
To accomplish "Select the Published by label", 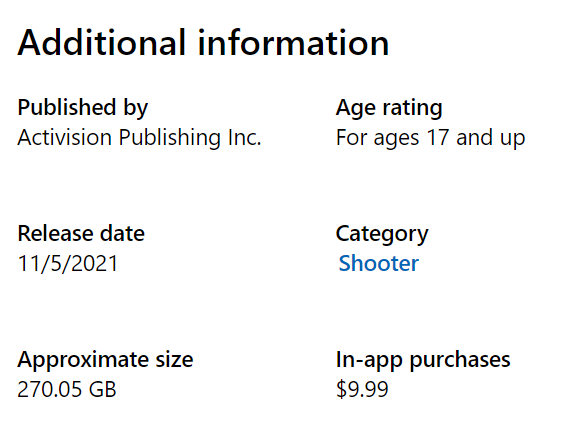I will tap(82, 108).
